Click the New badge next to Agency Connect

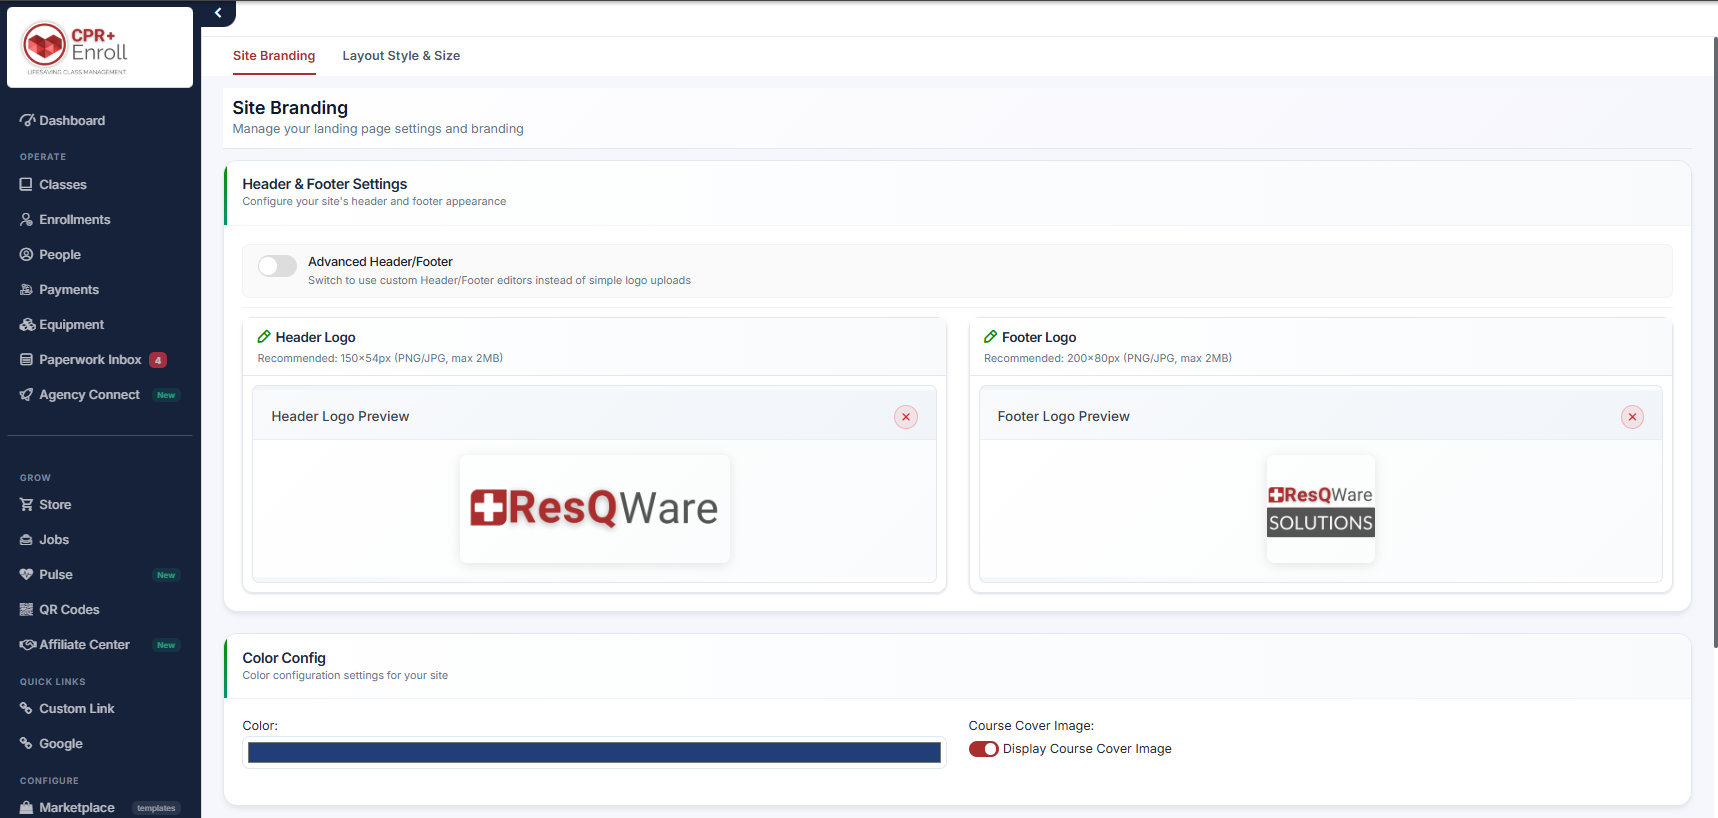[166, 395]
